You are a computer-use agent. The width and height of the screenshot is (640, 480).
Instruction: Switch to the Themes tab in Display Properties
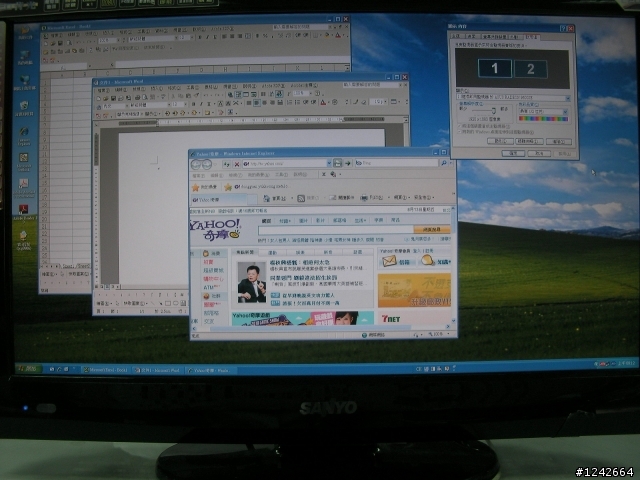[x=456, y=36]
